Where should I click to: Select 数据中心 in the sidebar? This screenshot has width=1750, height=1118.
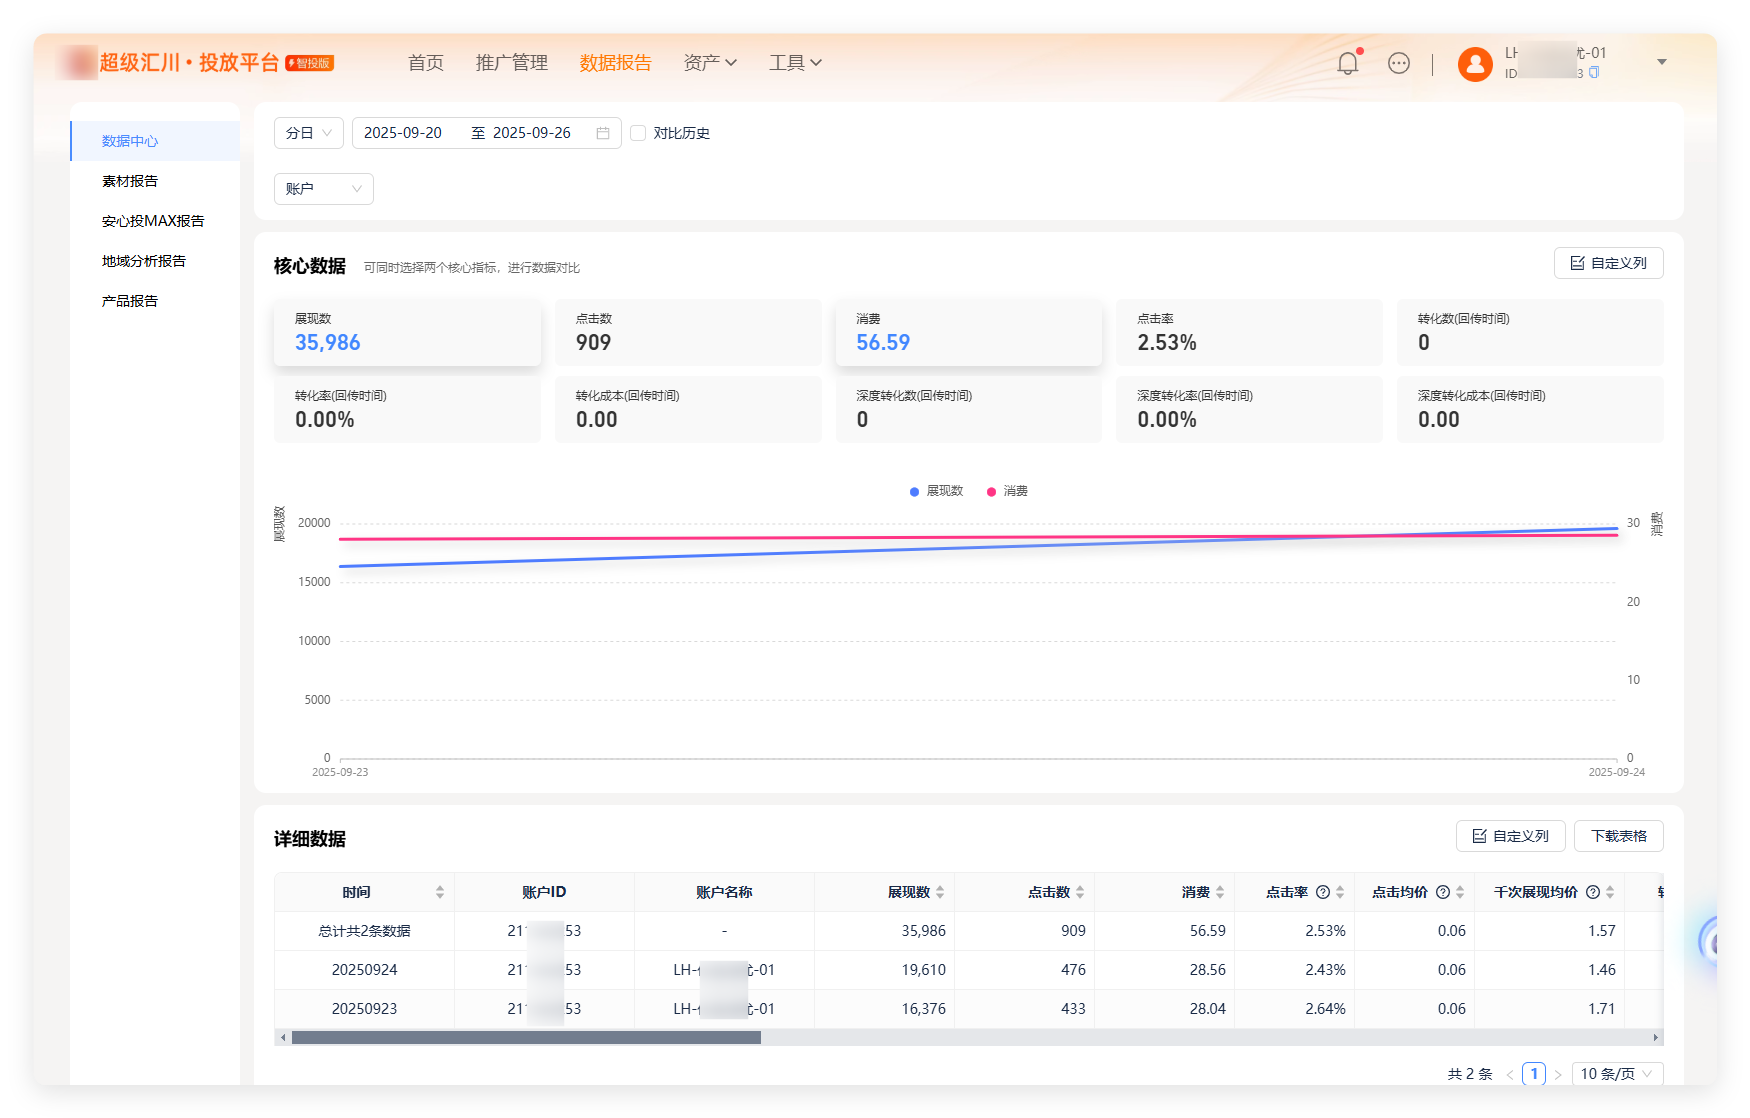coord(155,141)
